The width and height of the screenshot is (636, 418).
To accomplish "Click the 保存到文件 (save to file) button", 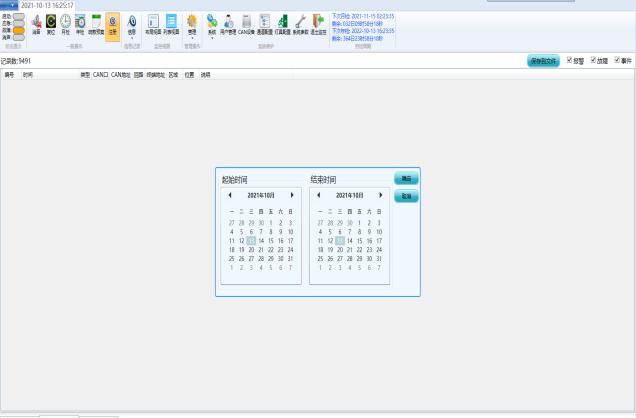I will [543, 61].
